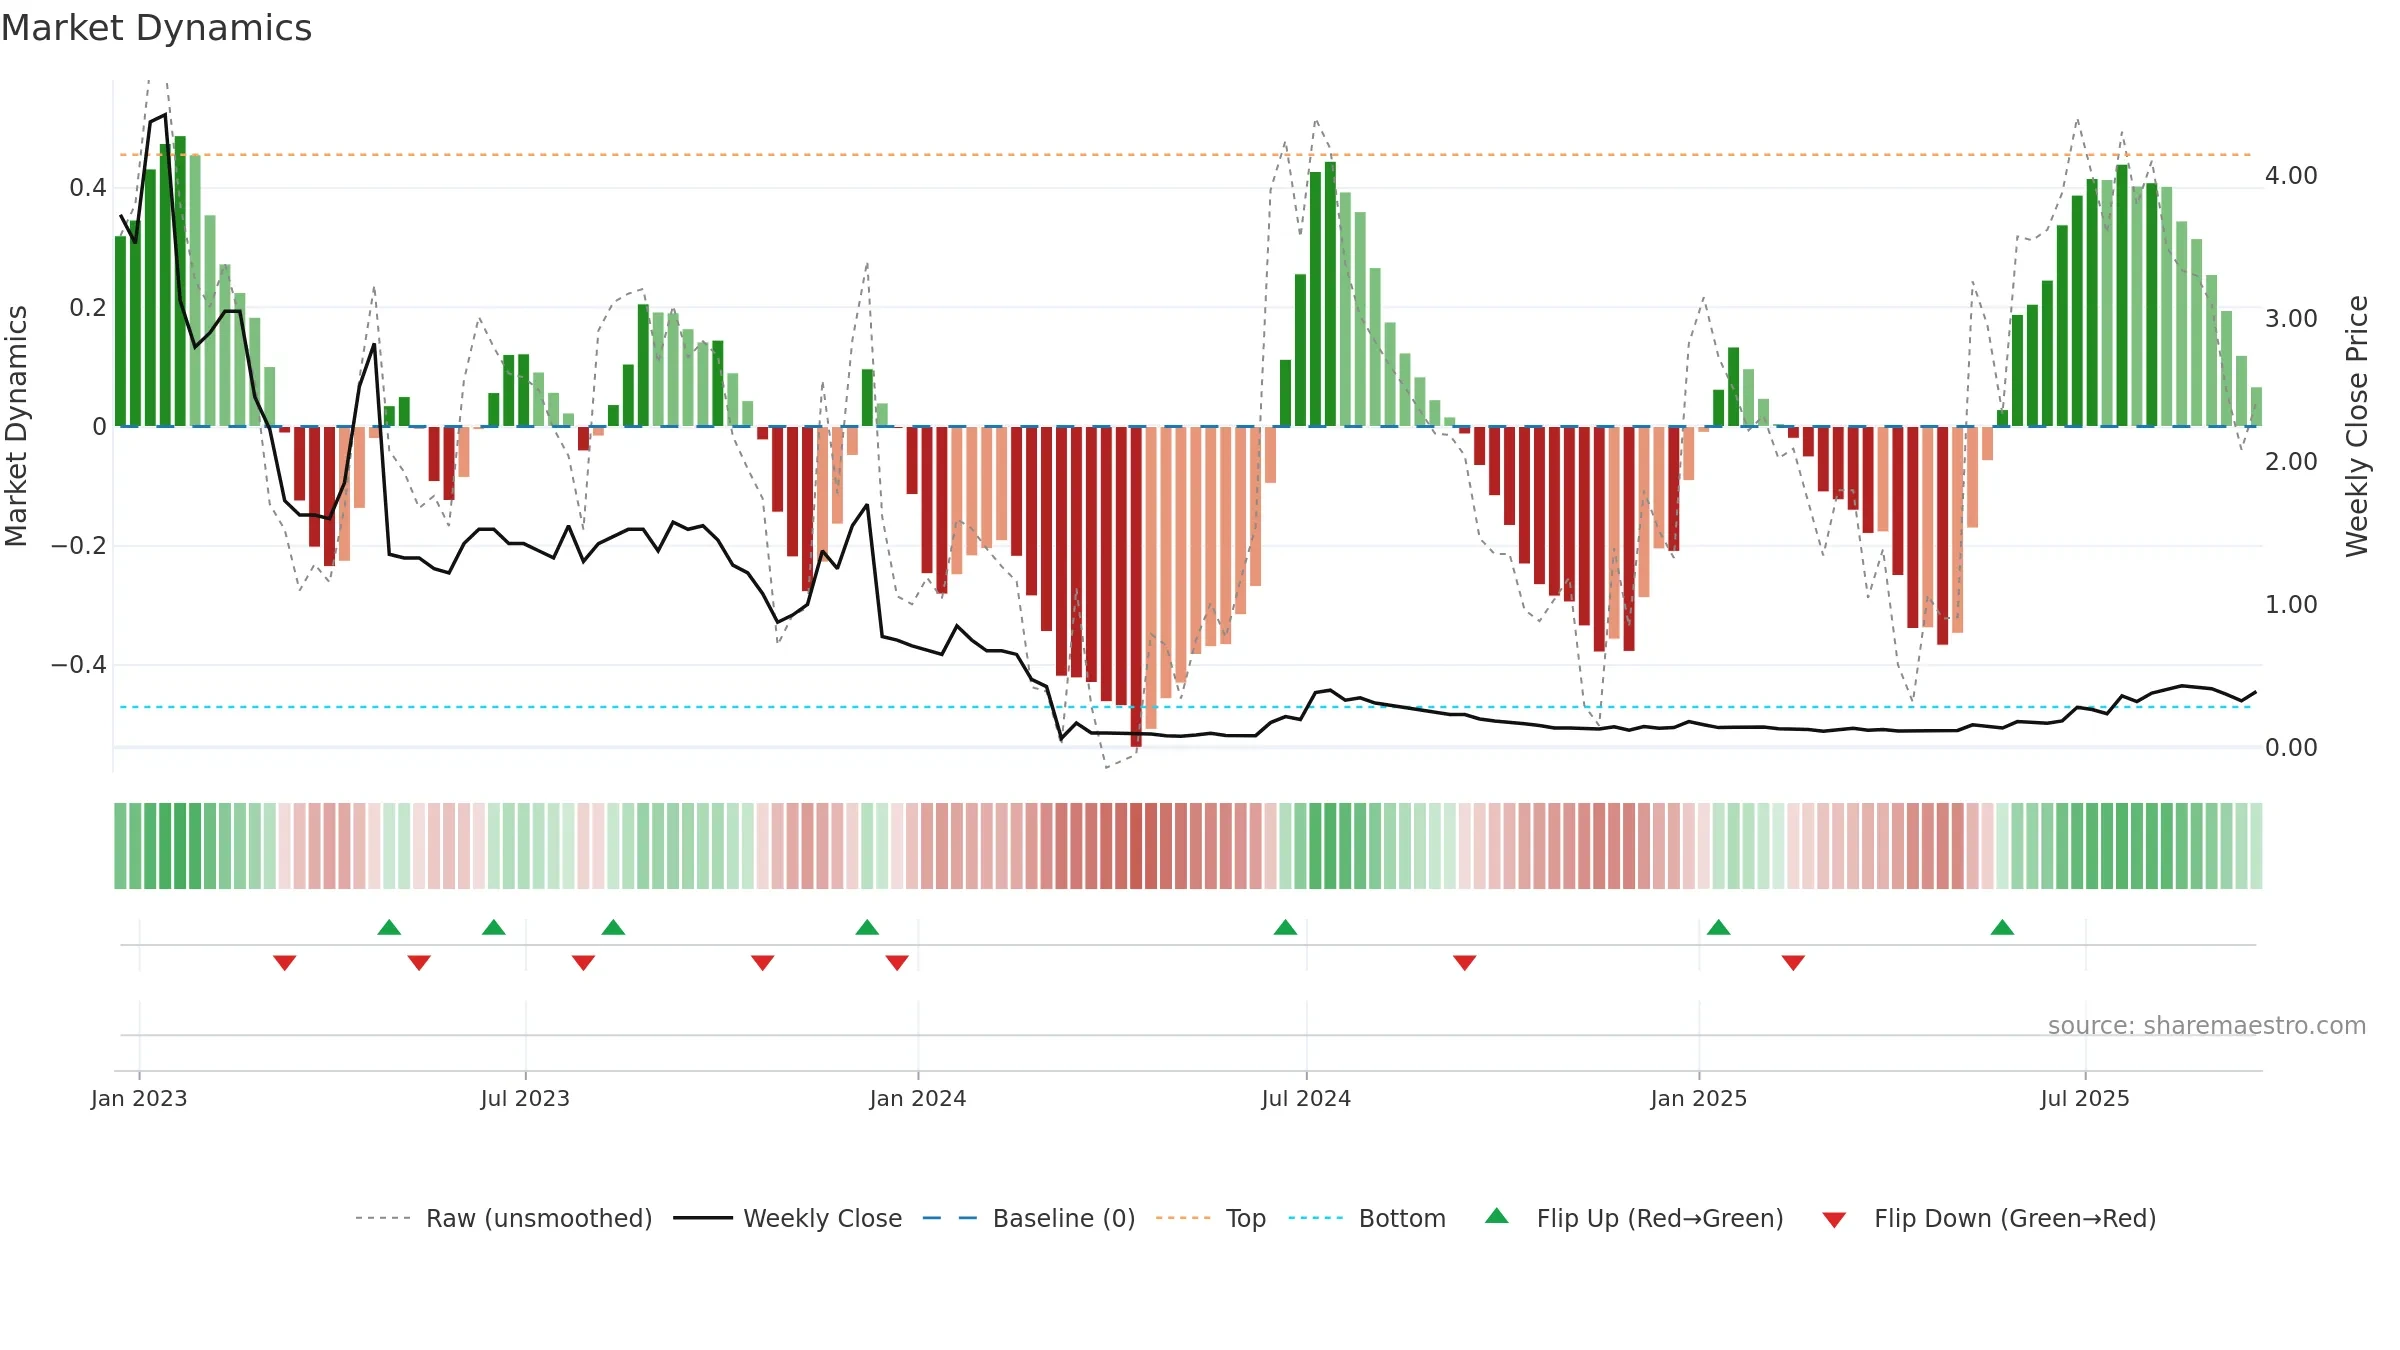Viewport: 2400px width, 1350px height.
Task: Toggle the Top legend entry
Action: click(1210, 1218)
